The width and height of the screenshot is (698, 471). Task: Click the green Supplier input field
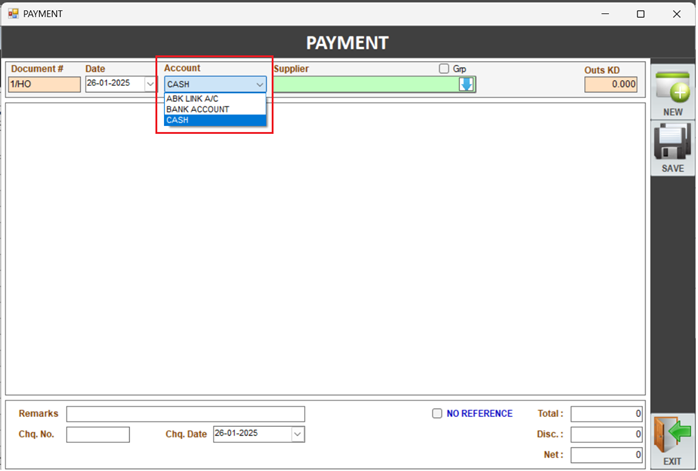pos(366,84)
